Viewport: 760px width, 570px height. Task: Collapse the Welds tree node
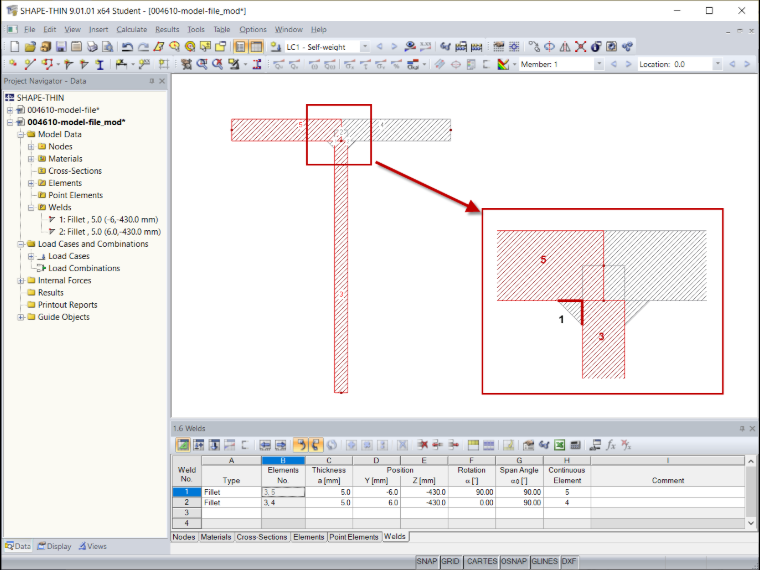(x=31, y=207)
